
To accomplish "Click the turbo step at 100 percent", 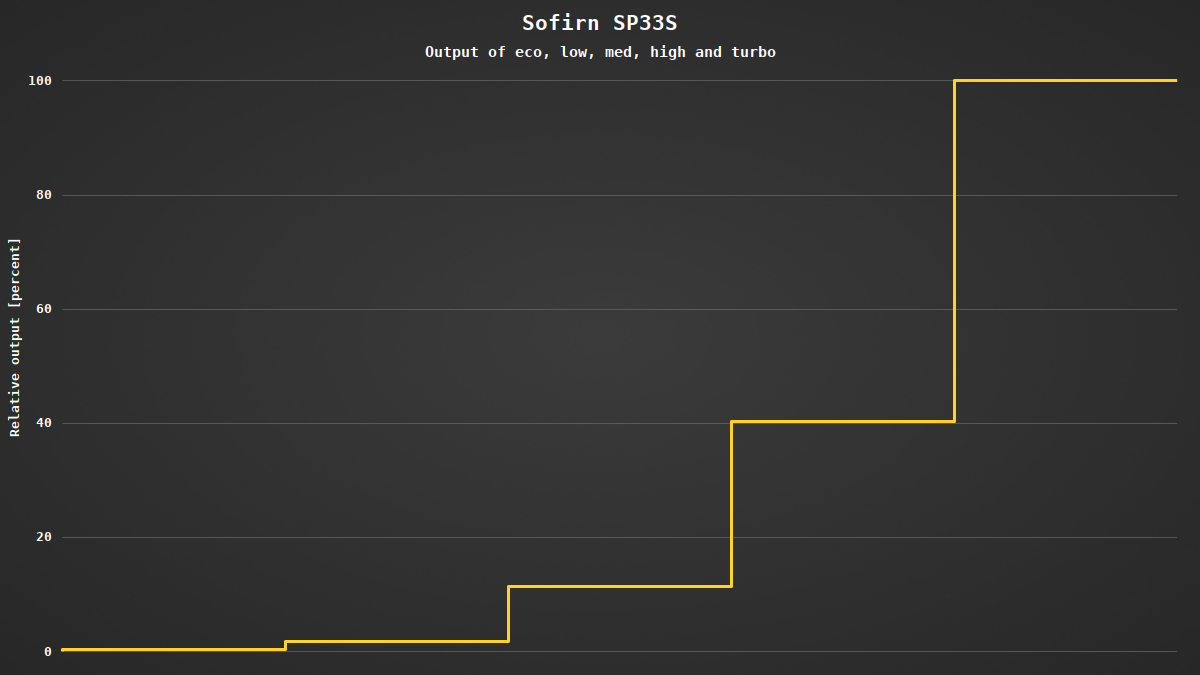I will point(1066,80).
